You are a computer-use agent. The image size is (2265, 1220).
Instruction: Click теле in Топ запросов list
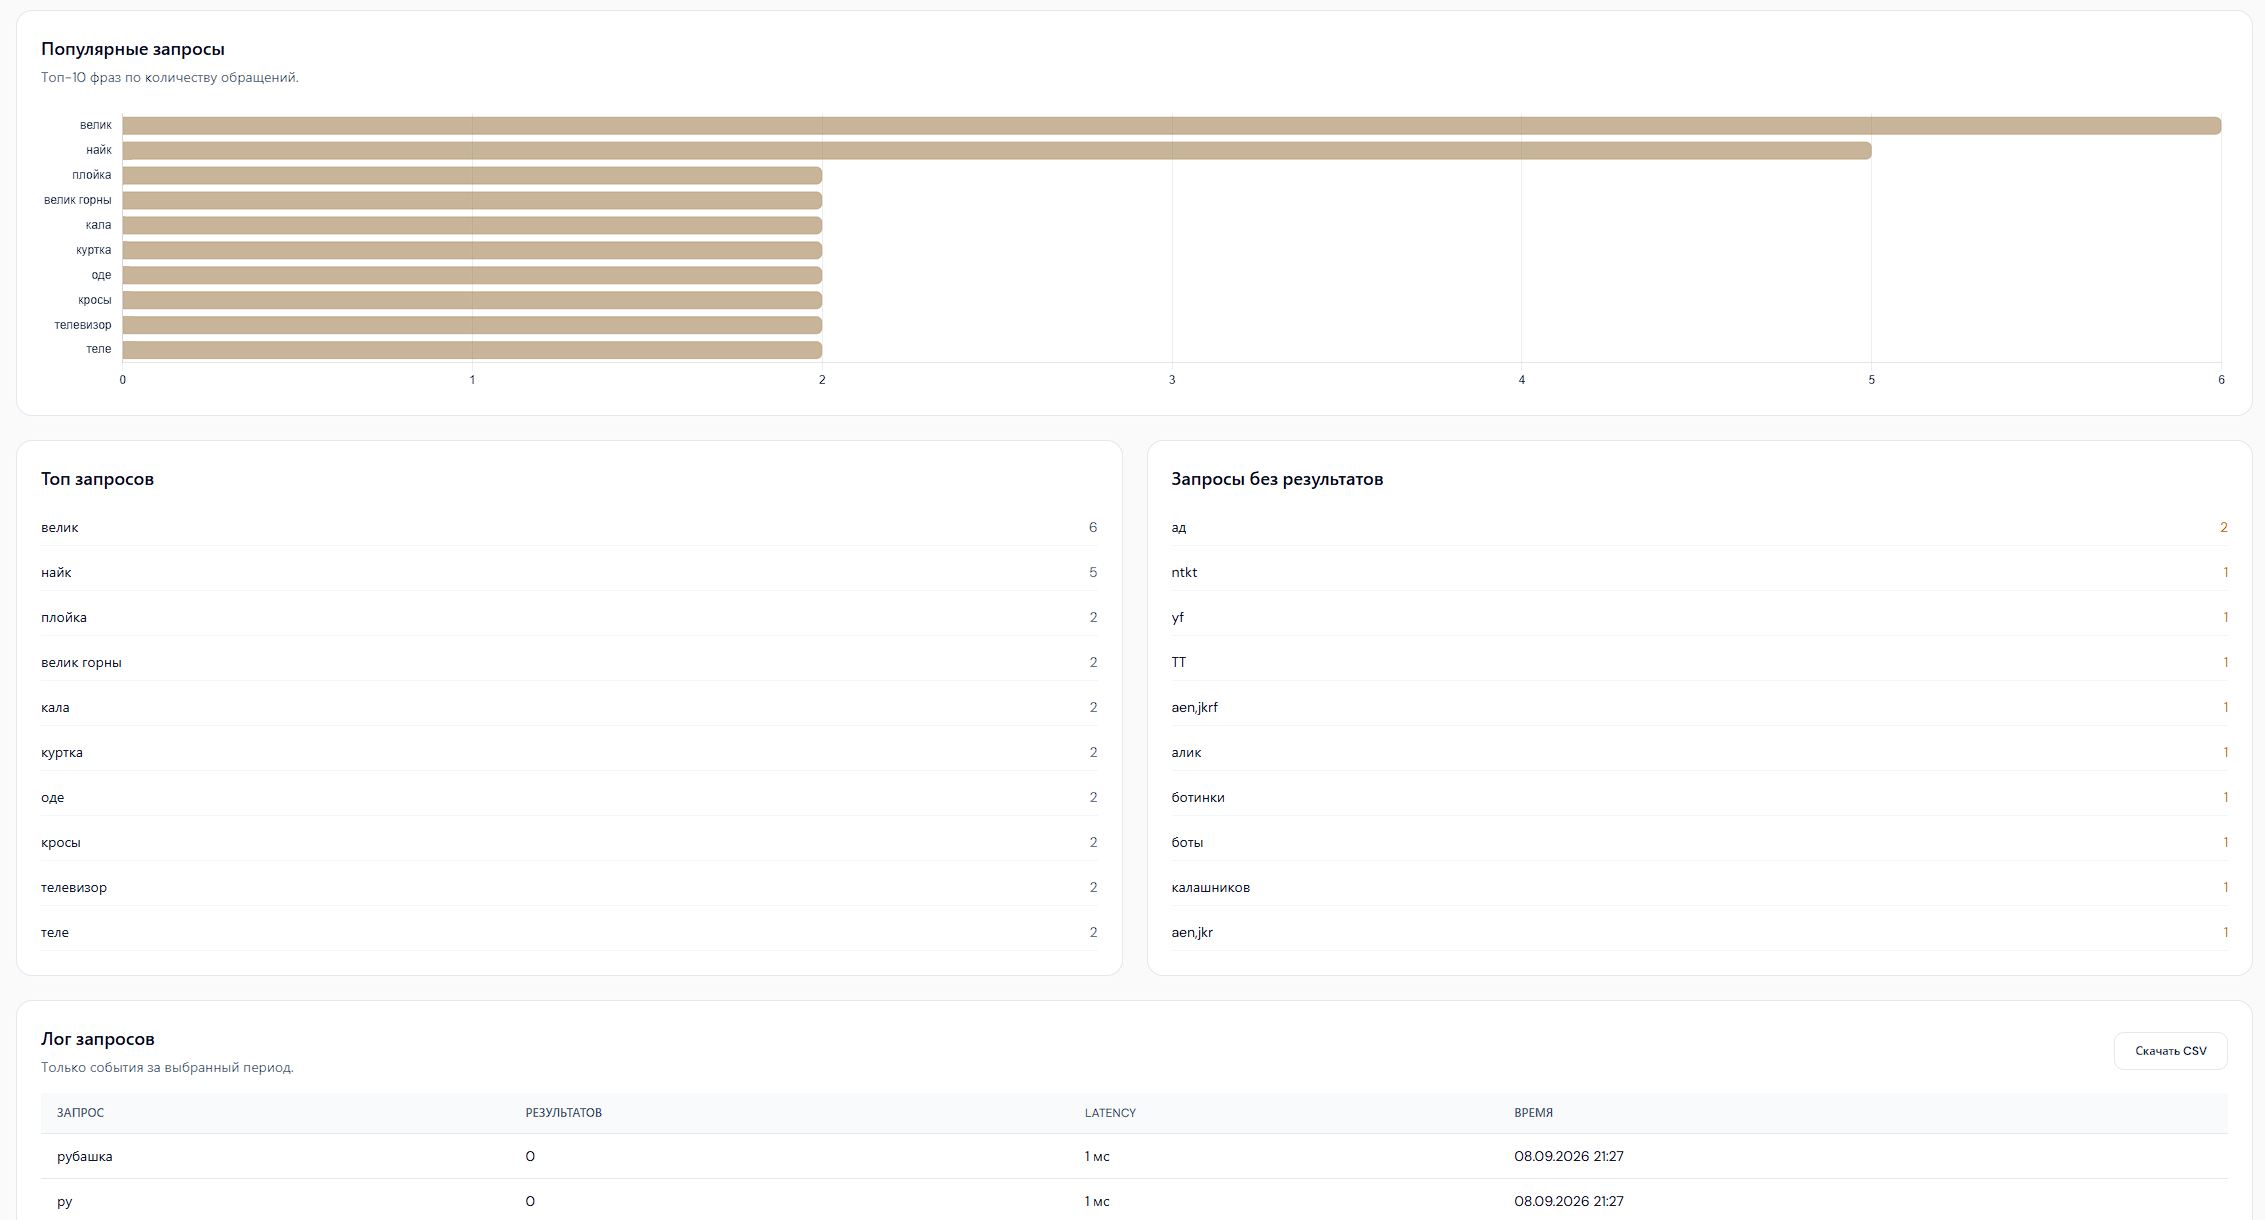coord(569,932)
